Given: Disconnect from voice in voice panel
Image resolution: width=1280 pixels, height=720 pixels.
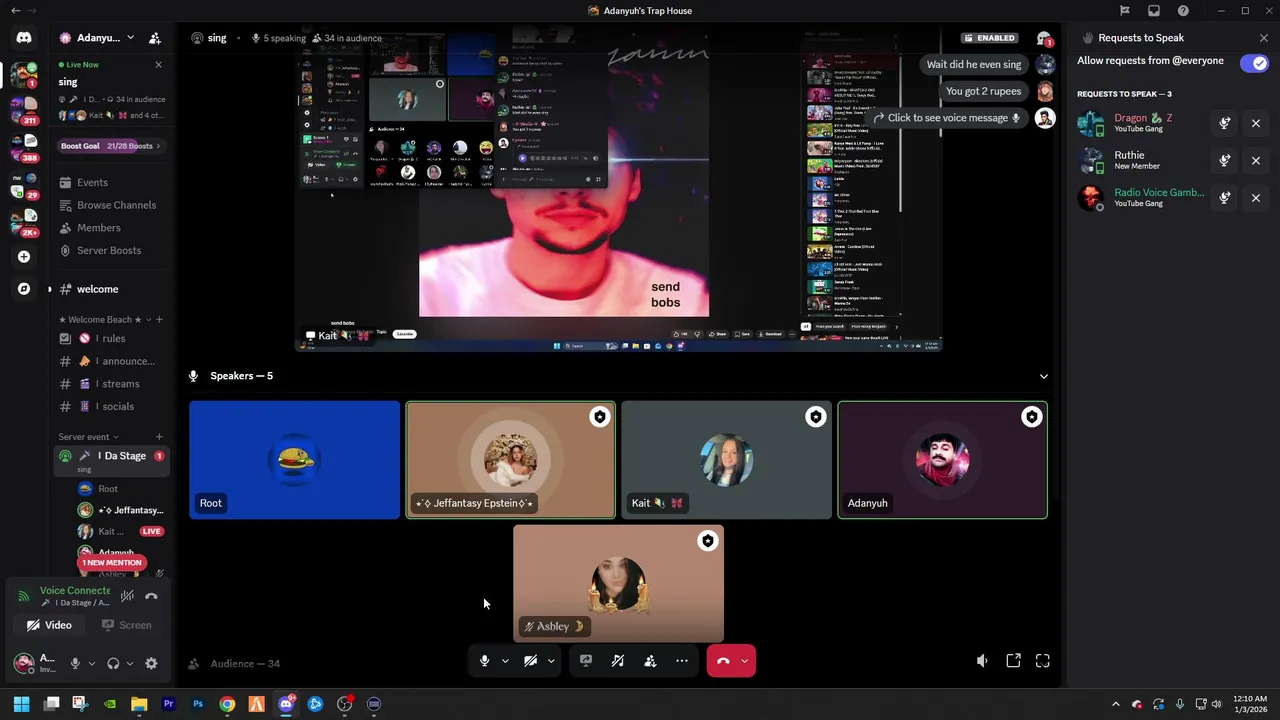Looking at the screenshot, I should tap(151, 596).
